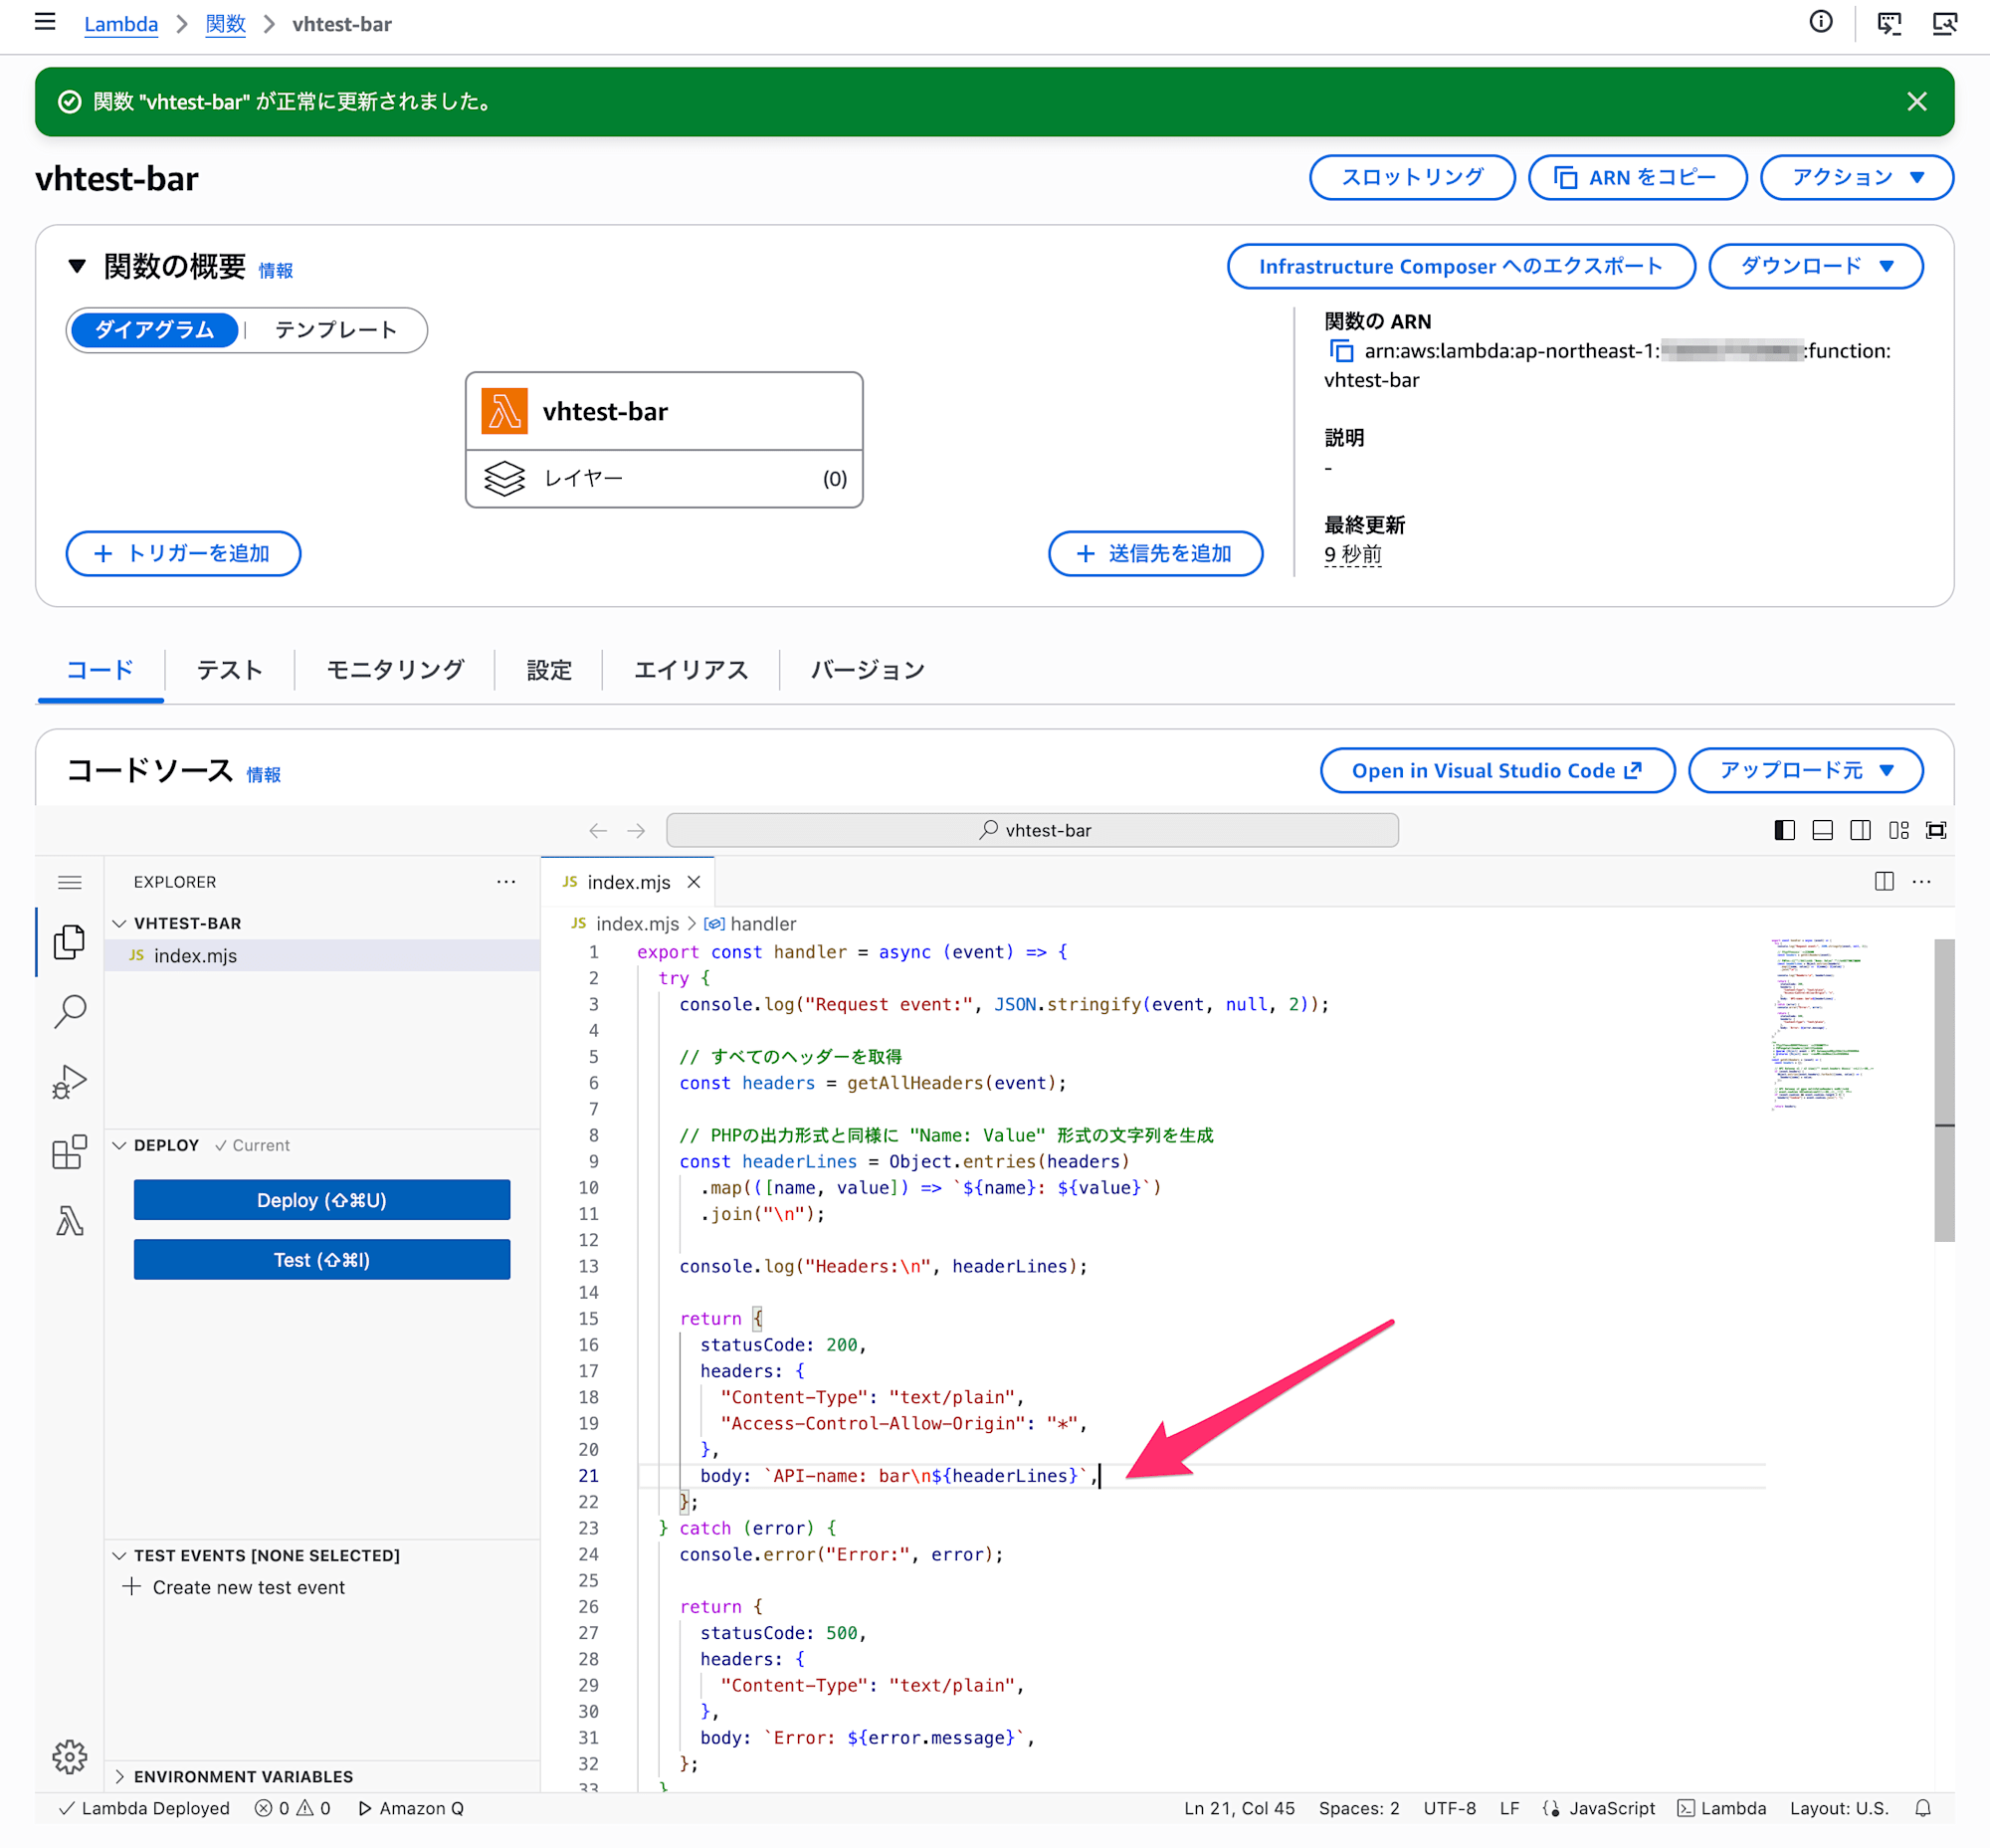Open the customize layout icon
The width and height of the screenshot is (1990, 1848).
point(1898,830)
